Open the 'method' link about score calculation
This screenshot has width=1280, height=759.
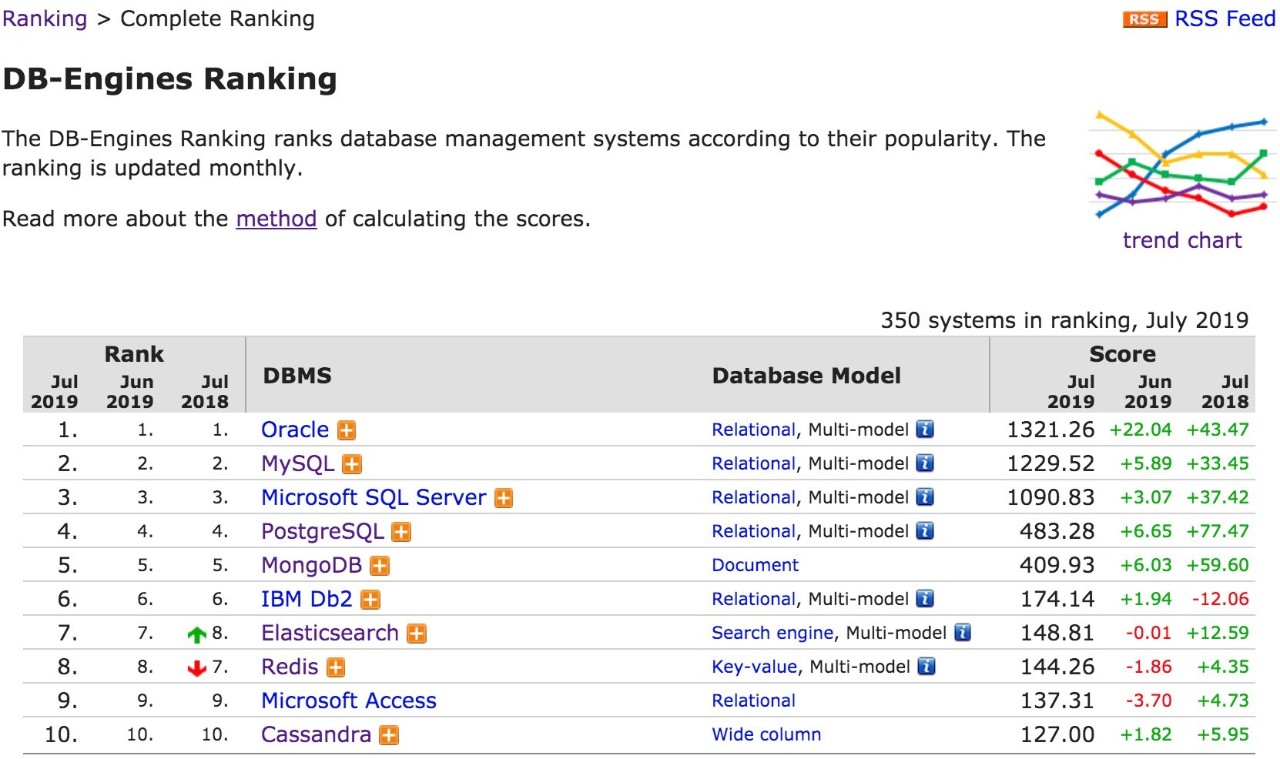click(x=276, y=218)
